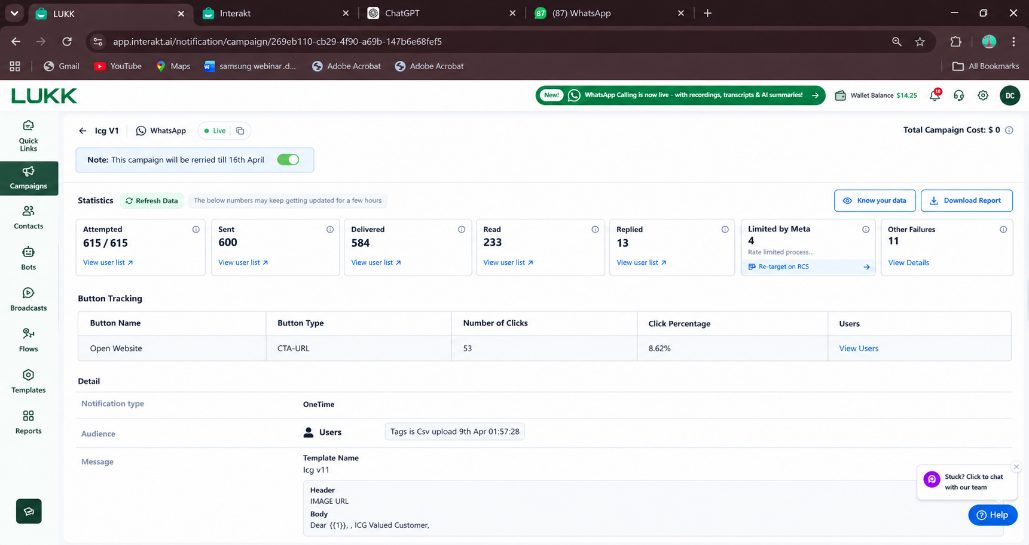Open Broadcasts in the sidebar
1029x545 pixels.
pyautogui.click(x=28, y=299)
